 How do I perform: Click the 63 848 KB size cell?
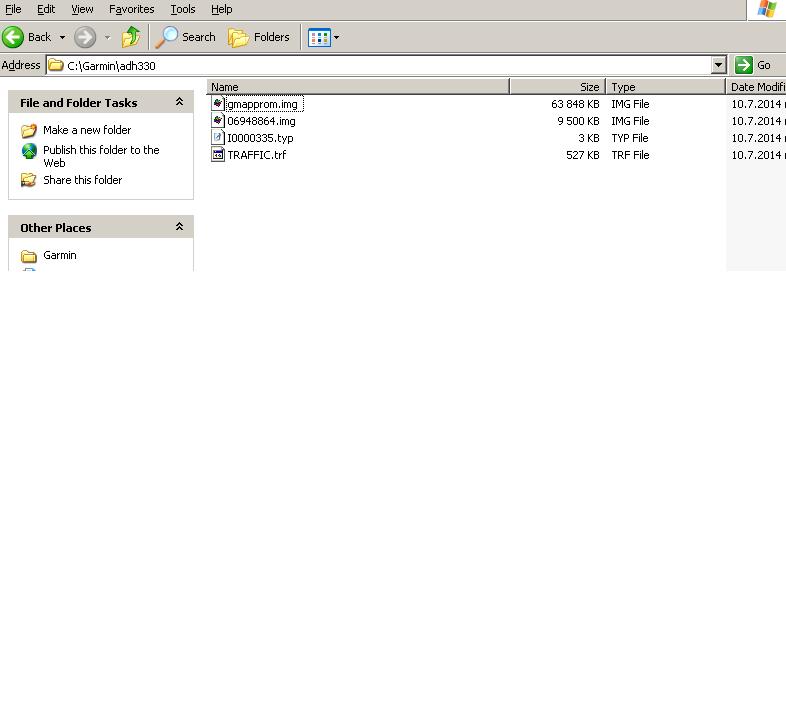tap(575, 104)
